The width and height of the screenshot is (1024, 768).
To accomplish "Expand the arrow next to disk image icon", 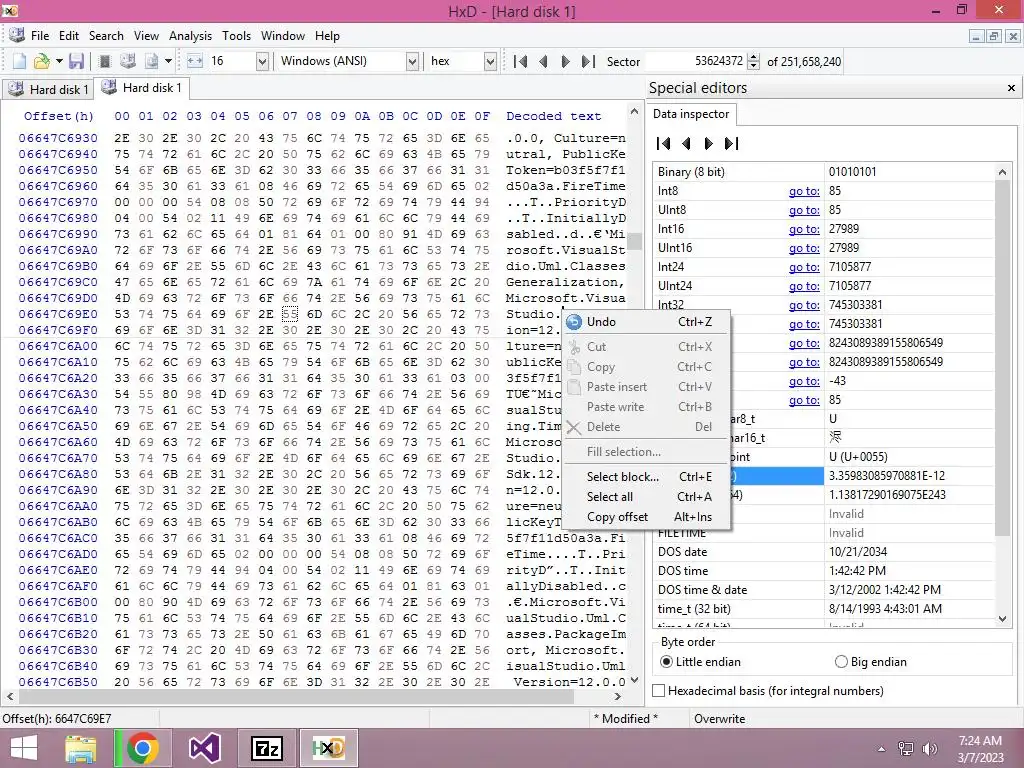I will 168,61.
